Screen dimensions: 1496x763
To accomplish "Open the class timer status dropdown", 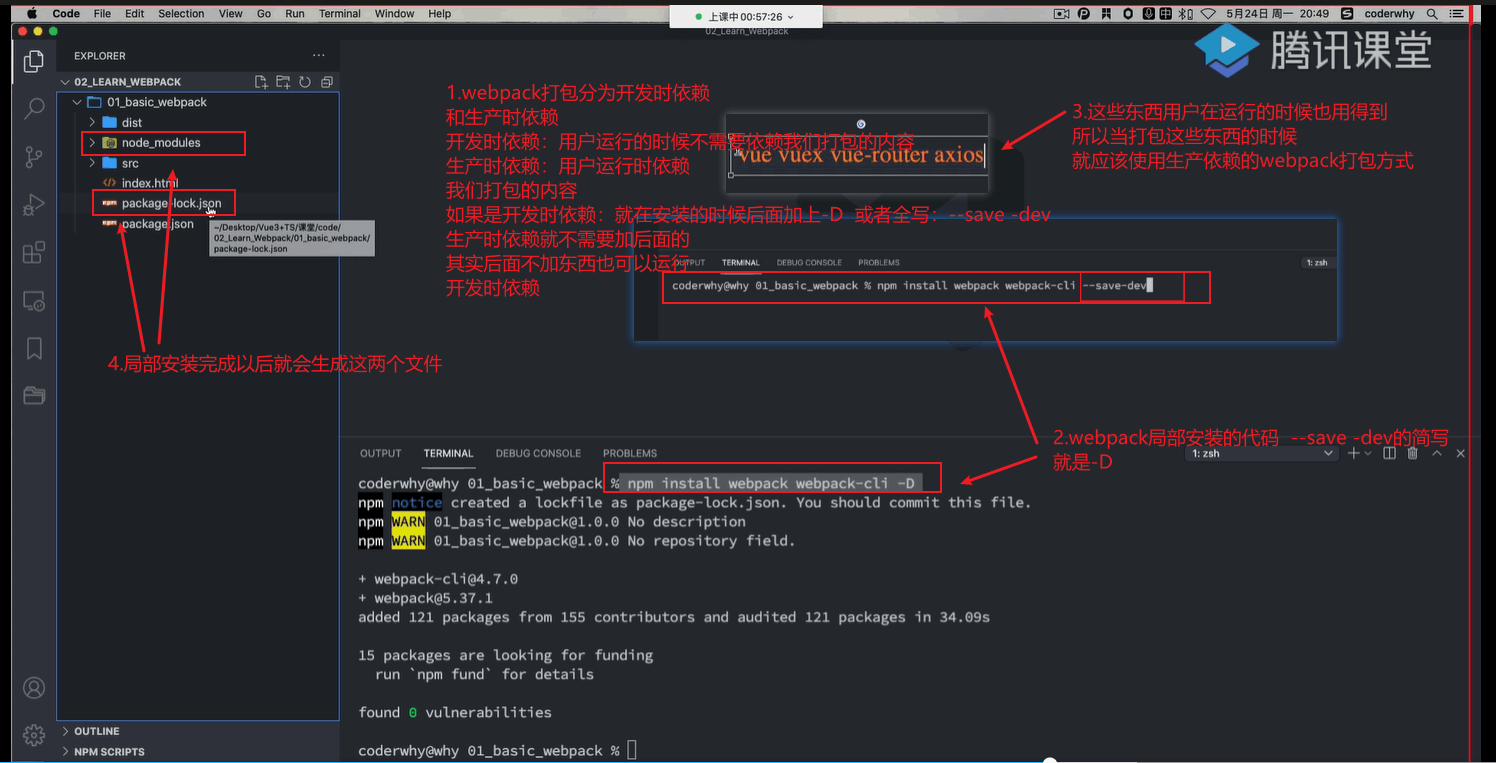I will [746, 16].
